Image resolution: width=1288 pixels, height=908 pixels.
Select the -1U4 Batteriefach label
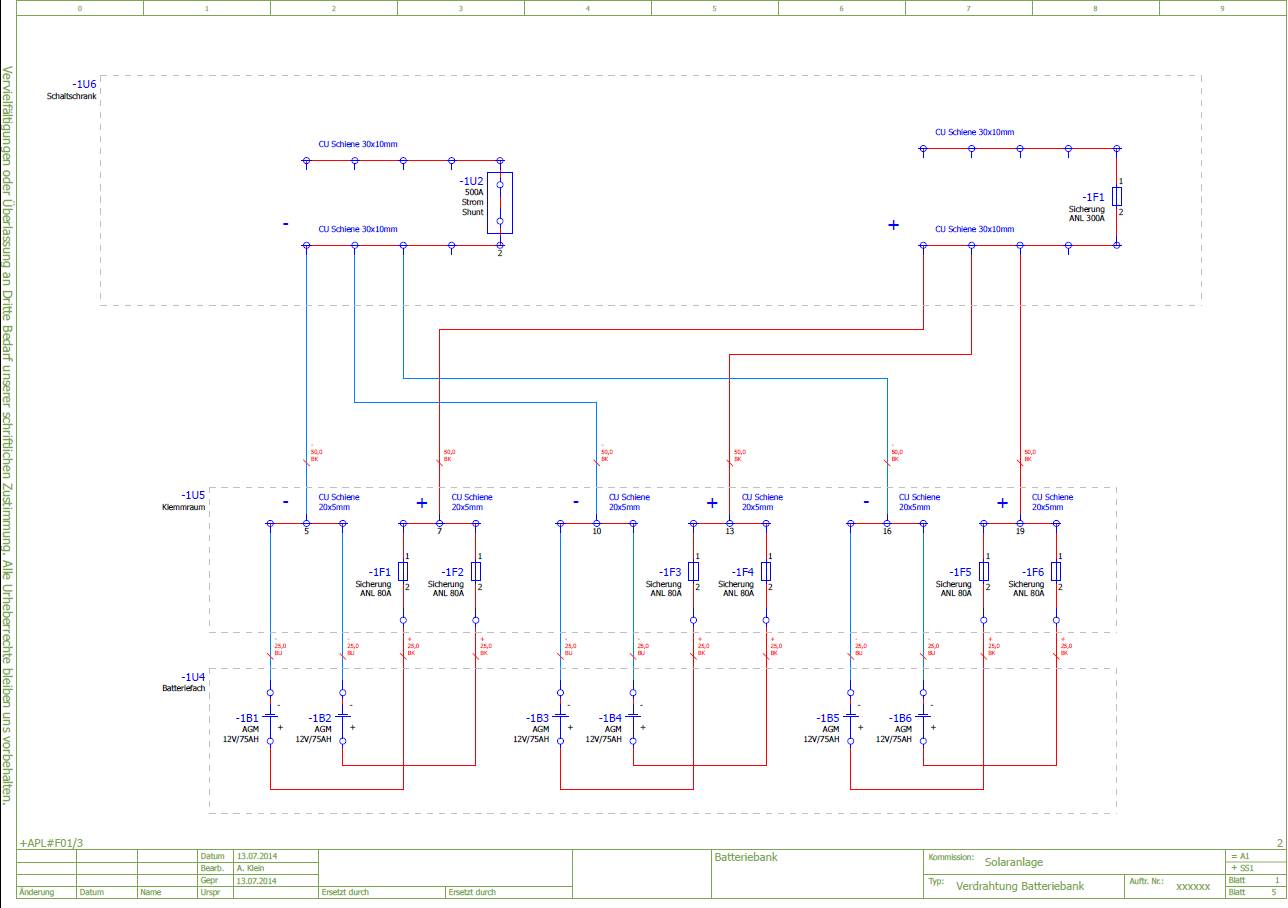pyautogui.click(x=183, y=682)
